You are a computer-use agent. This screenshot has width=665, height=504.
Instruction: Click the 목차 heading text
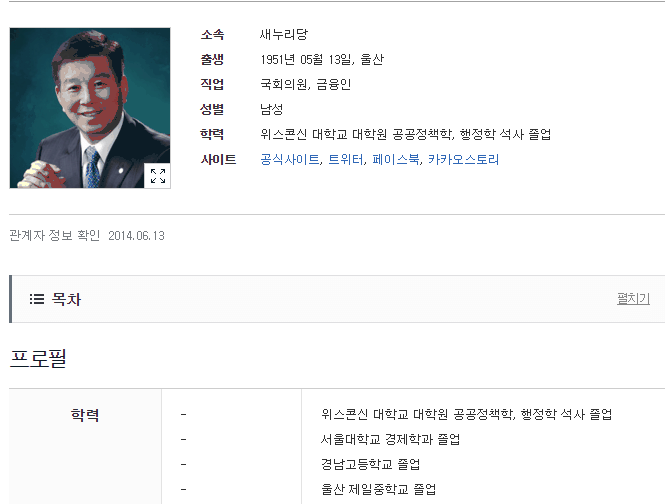pyautogui.click(x=66, y=299)
